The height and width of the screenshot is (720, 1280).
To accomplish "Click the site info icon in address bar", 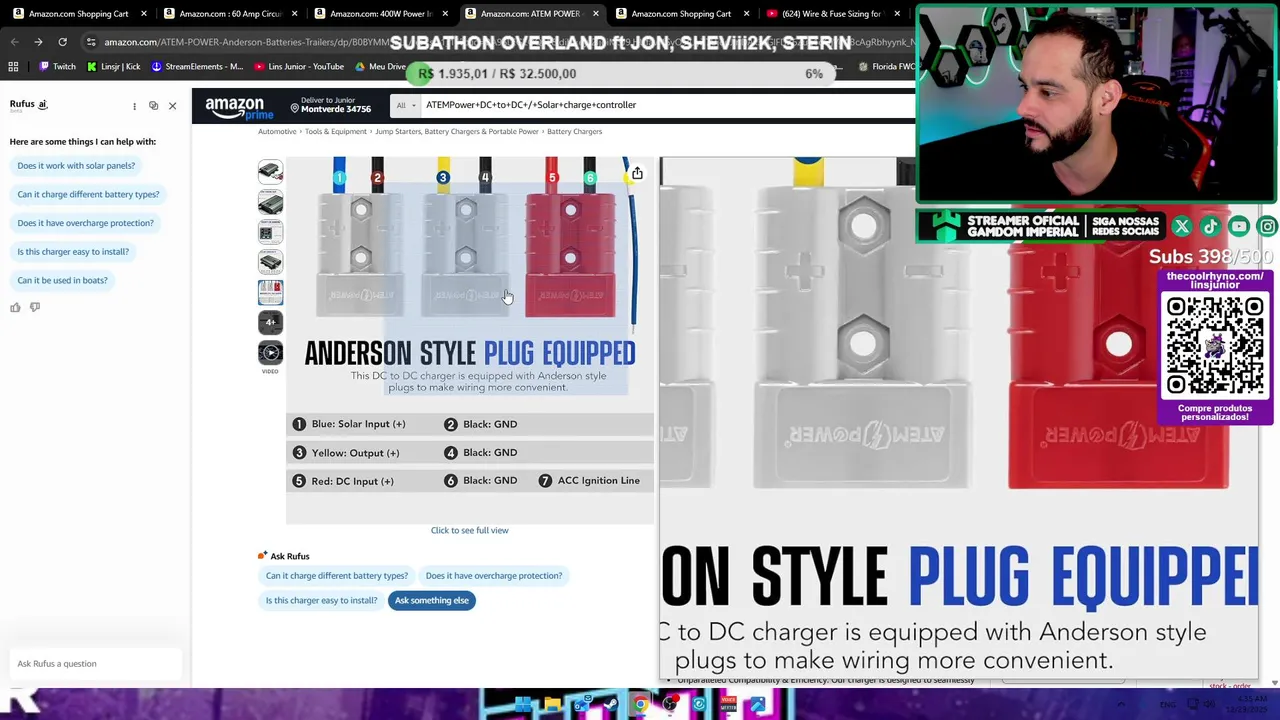I will pos(91,42).
